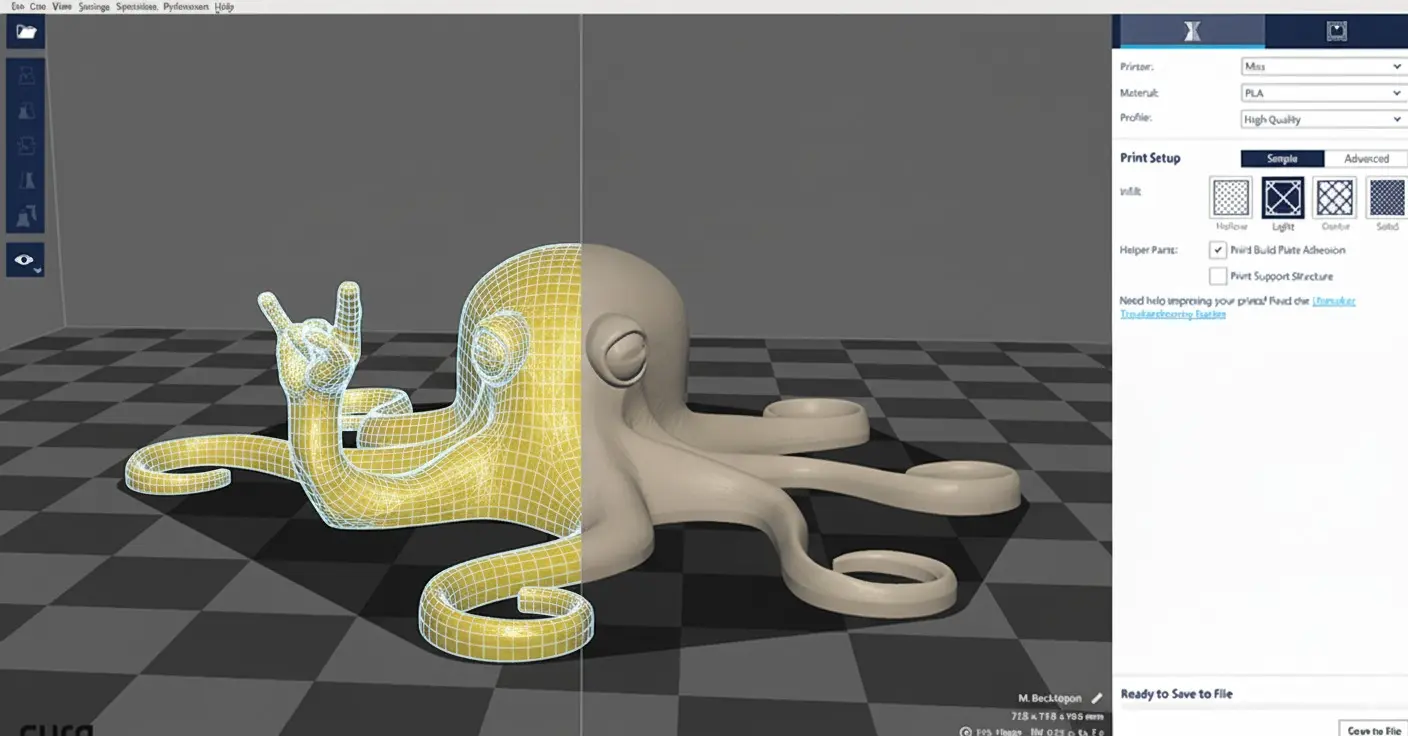Select the bottom dimmed tool with corner bracket
1408x736 pixels.
(26, 215)
